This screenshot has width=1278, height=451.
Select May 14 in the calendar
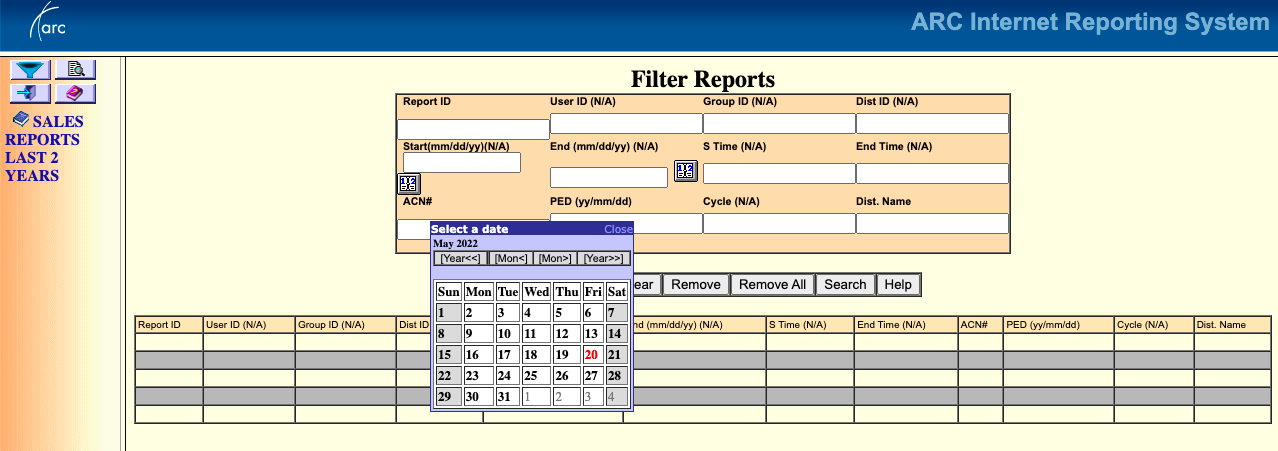point(616,334)
